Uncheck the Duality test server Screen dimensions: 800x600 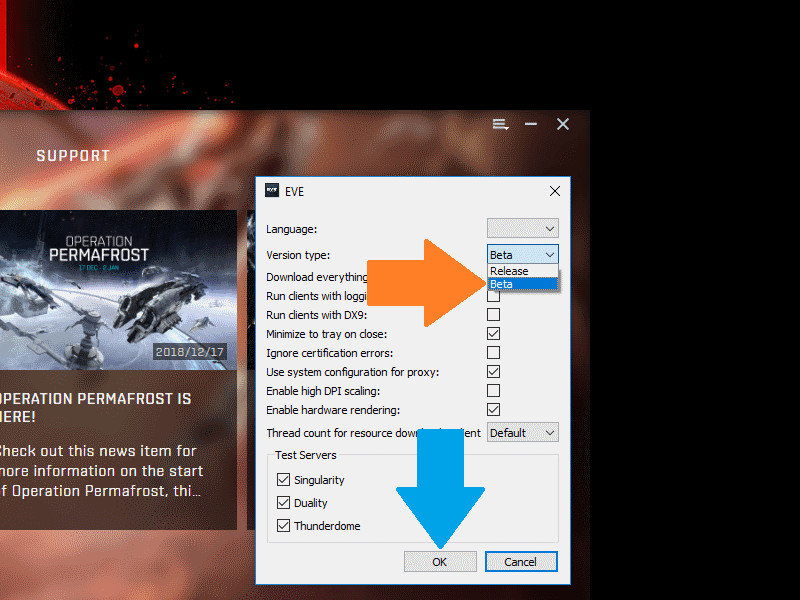click(284, 503)
